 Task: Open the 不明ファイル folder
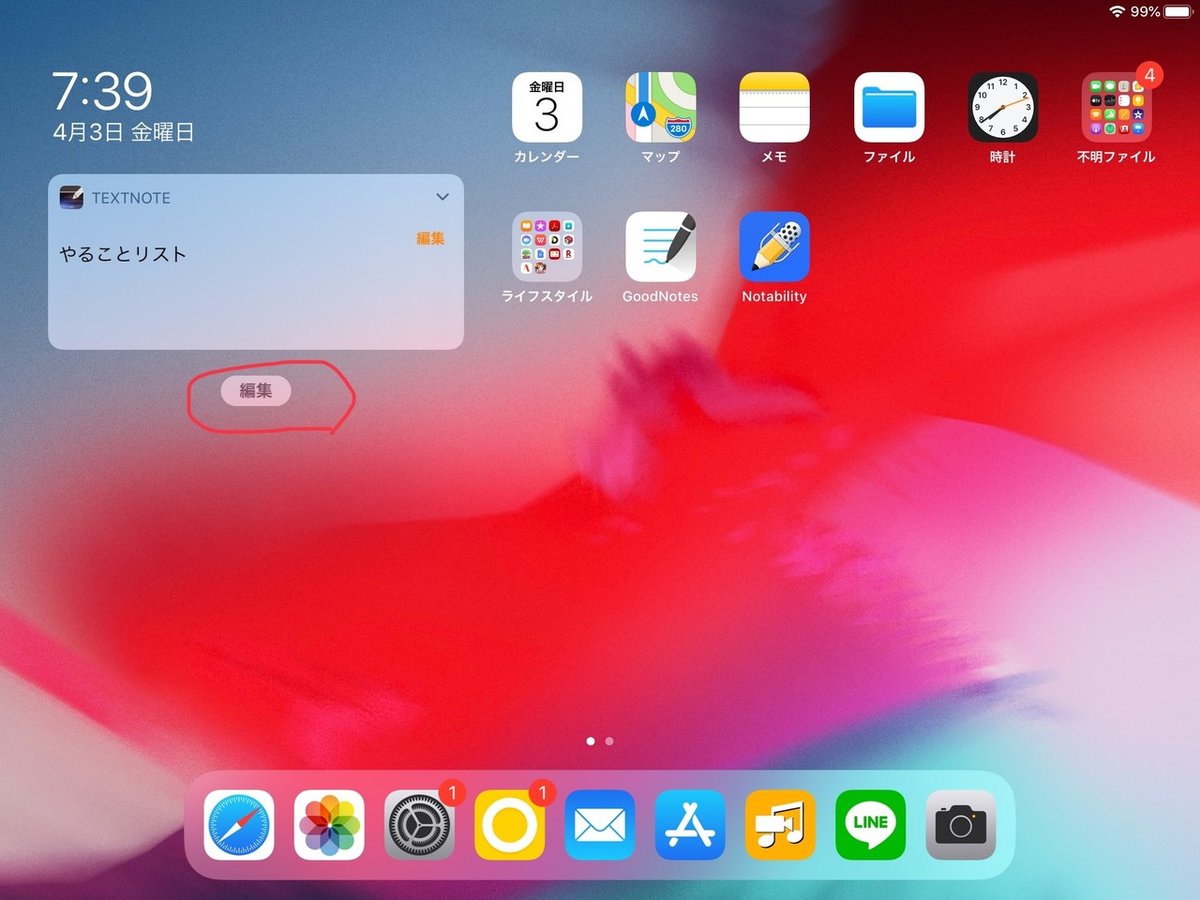pos(1116,110)
